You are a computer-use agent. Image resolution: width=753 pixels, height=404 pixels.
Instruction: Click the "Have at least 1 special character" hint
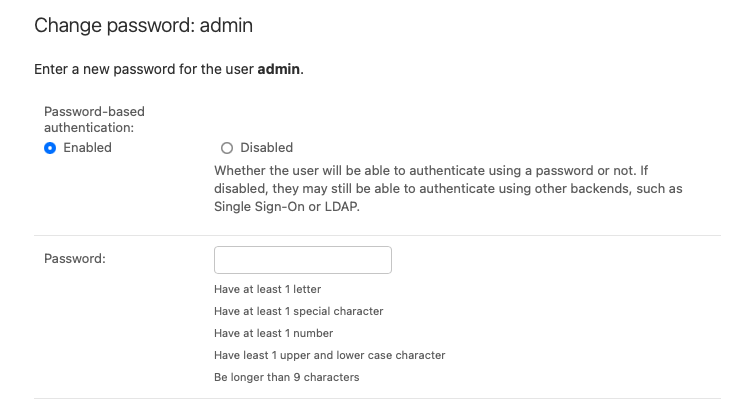[298, 311]
